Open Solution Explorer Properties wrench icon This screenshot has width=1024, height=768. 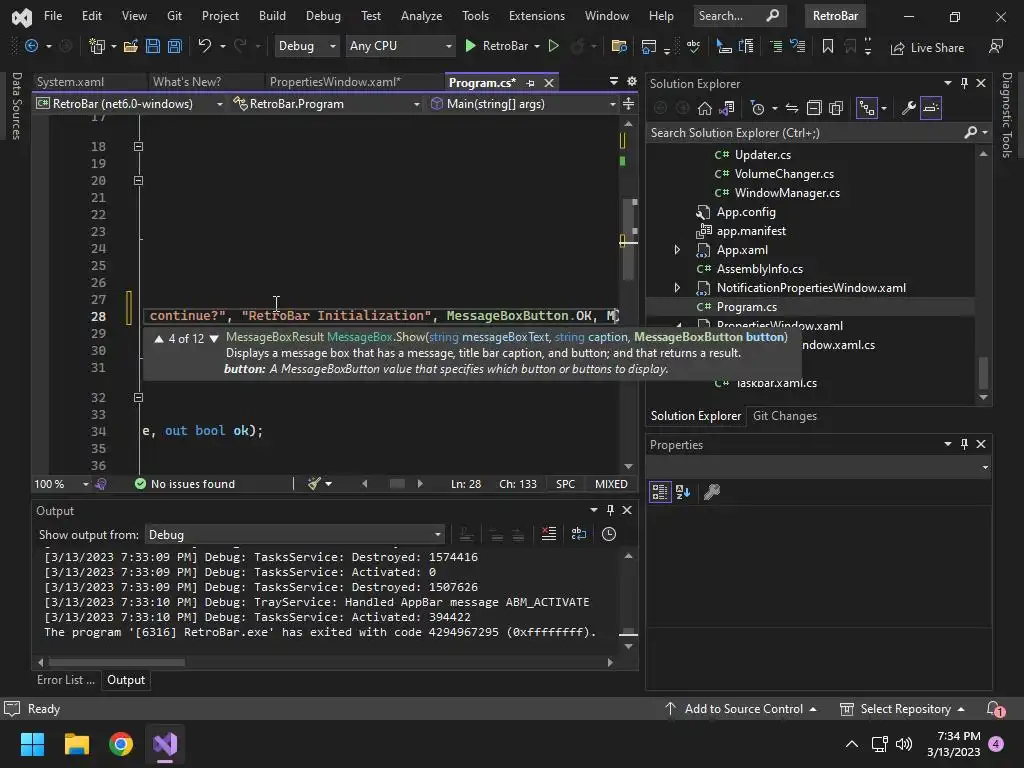click(908, 108)
